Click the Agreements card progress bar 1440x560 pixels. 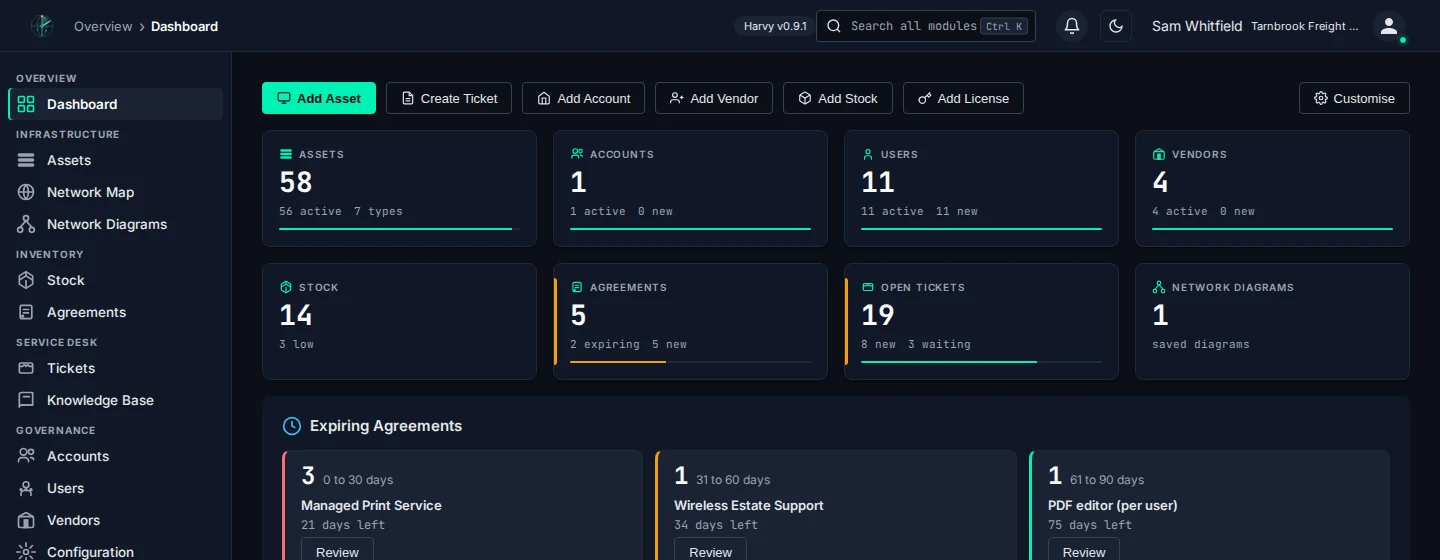point(690,362)
